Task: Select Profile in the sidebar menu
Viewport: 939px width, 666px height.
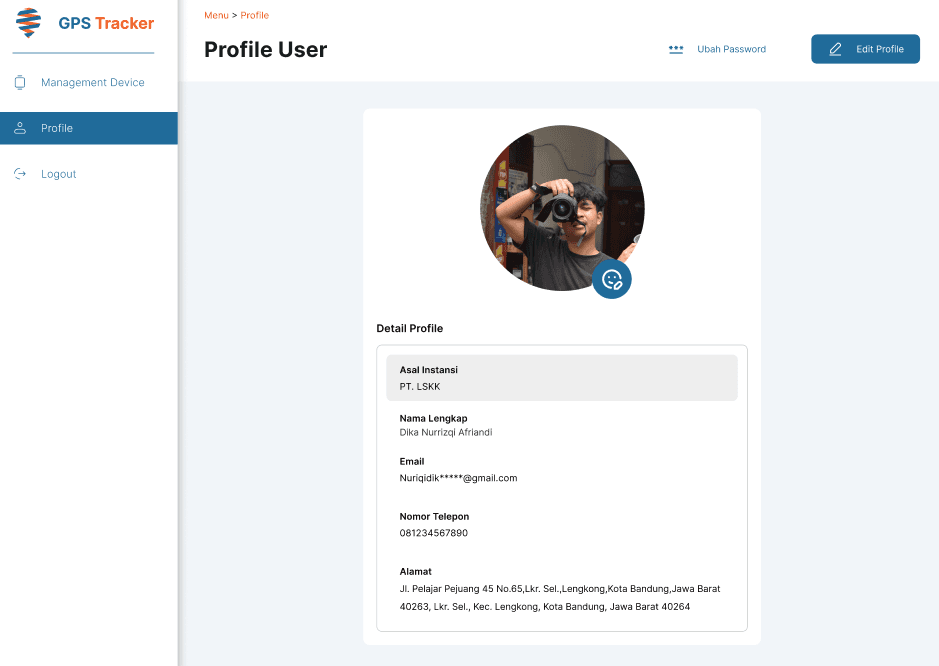Action: pos(57,128)
